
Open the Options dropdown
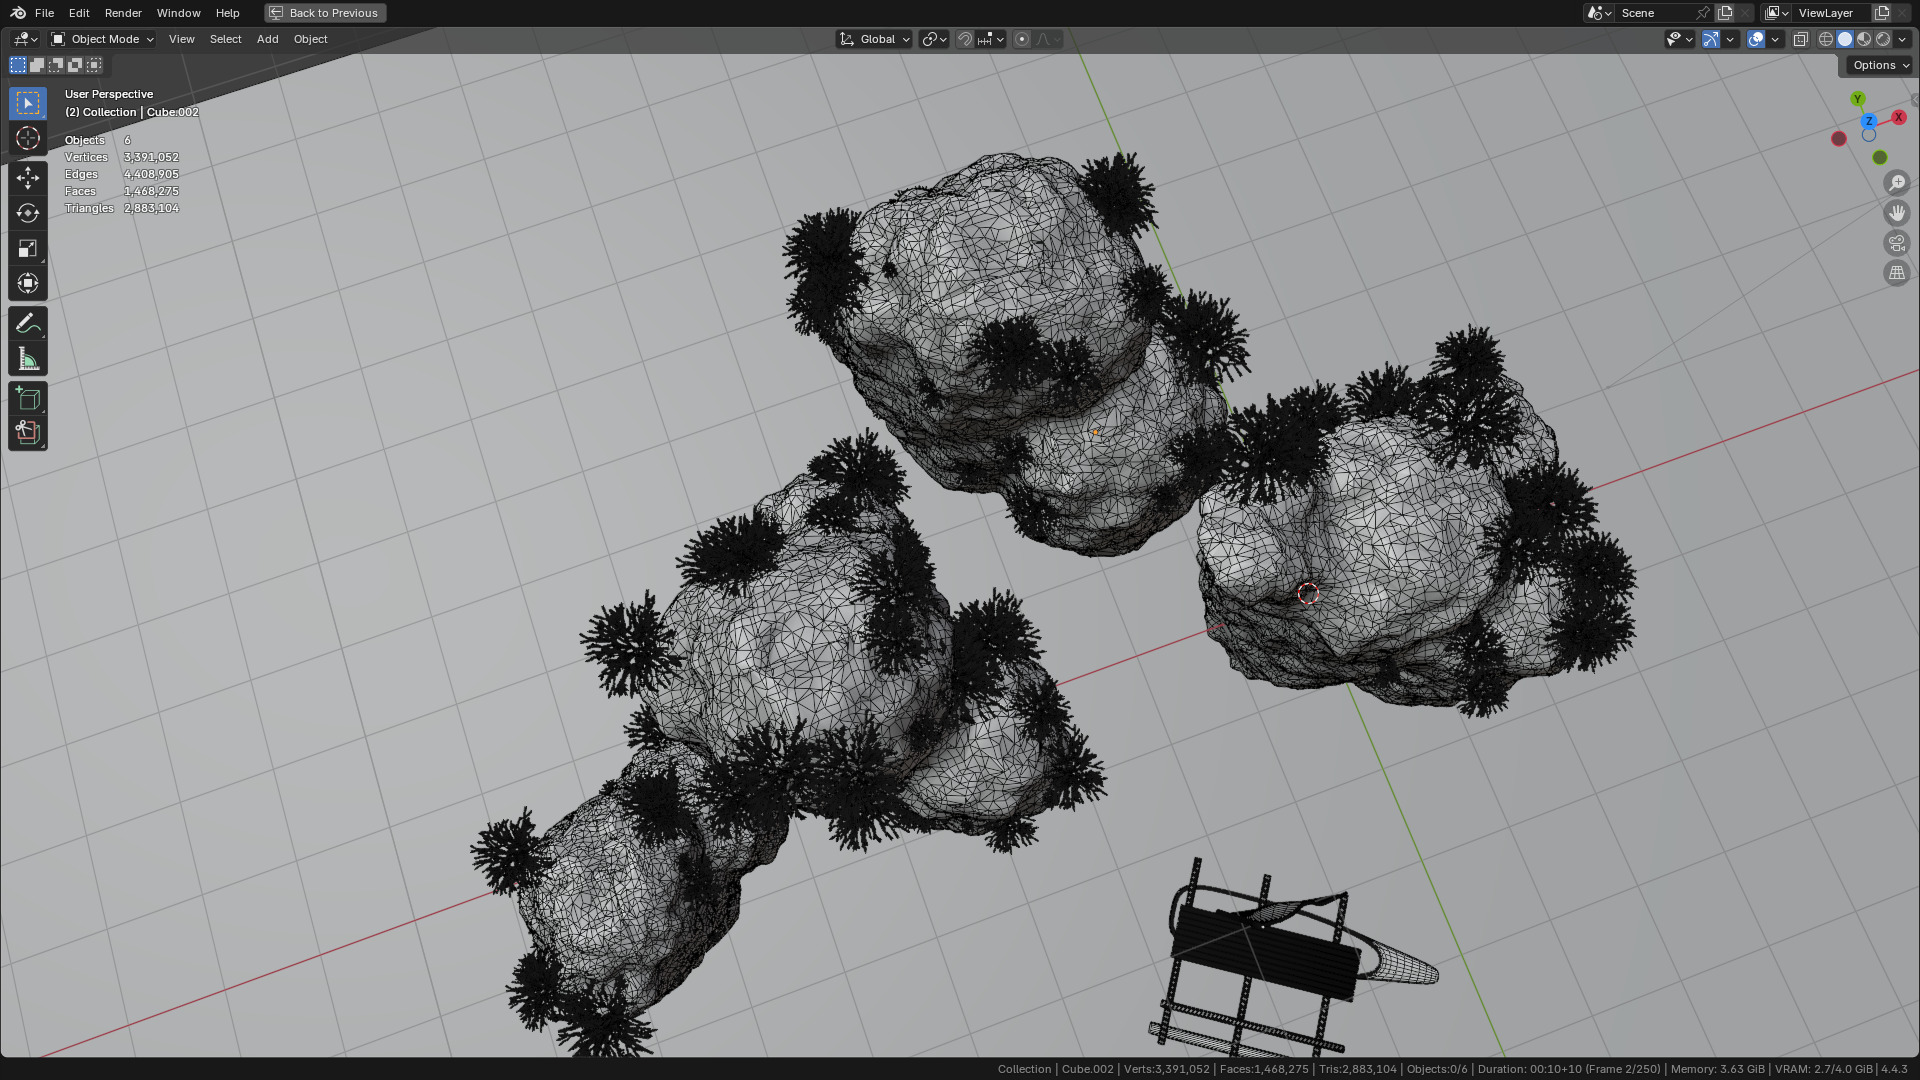(x=1880, y=65)
